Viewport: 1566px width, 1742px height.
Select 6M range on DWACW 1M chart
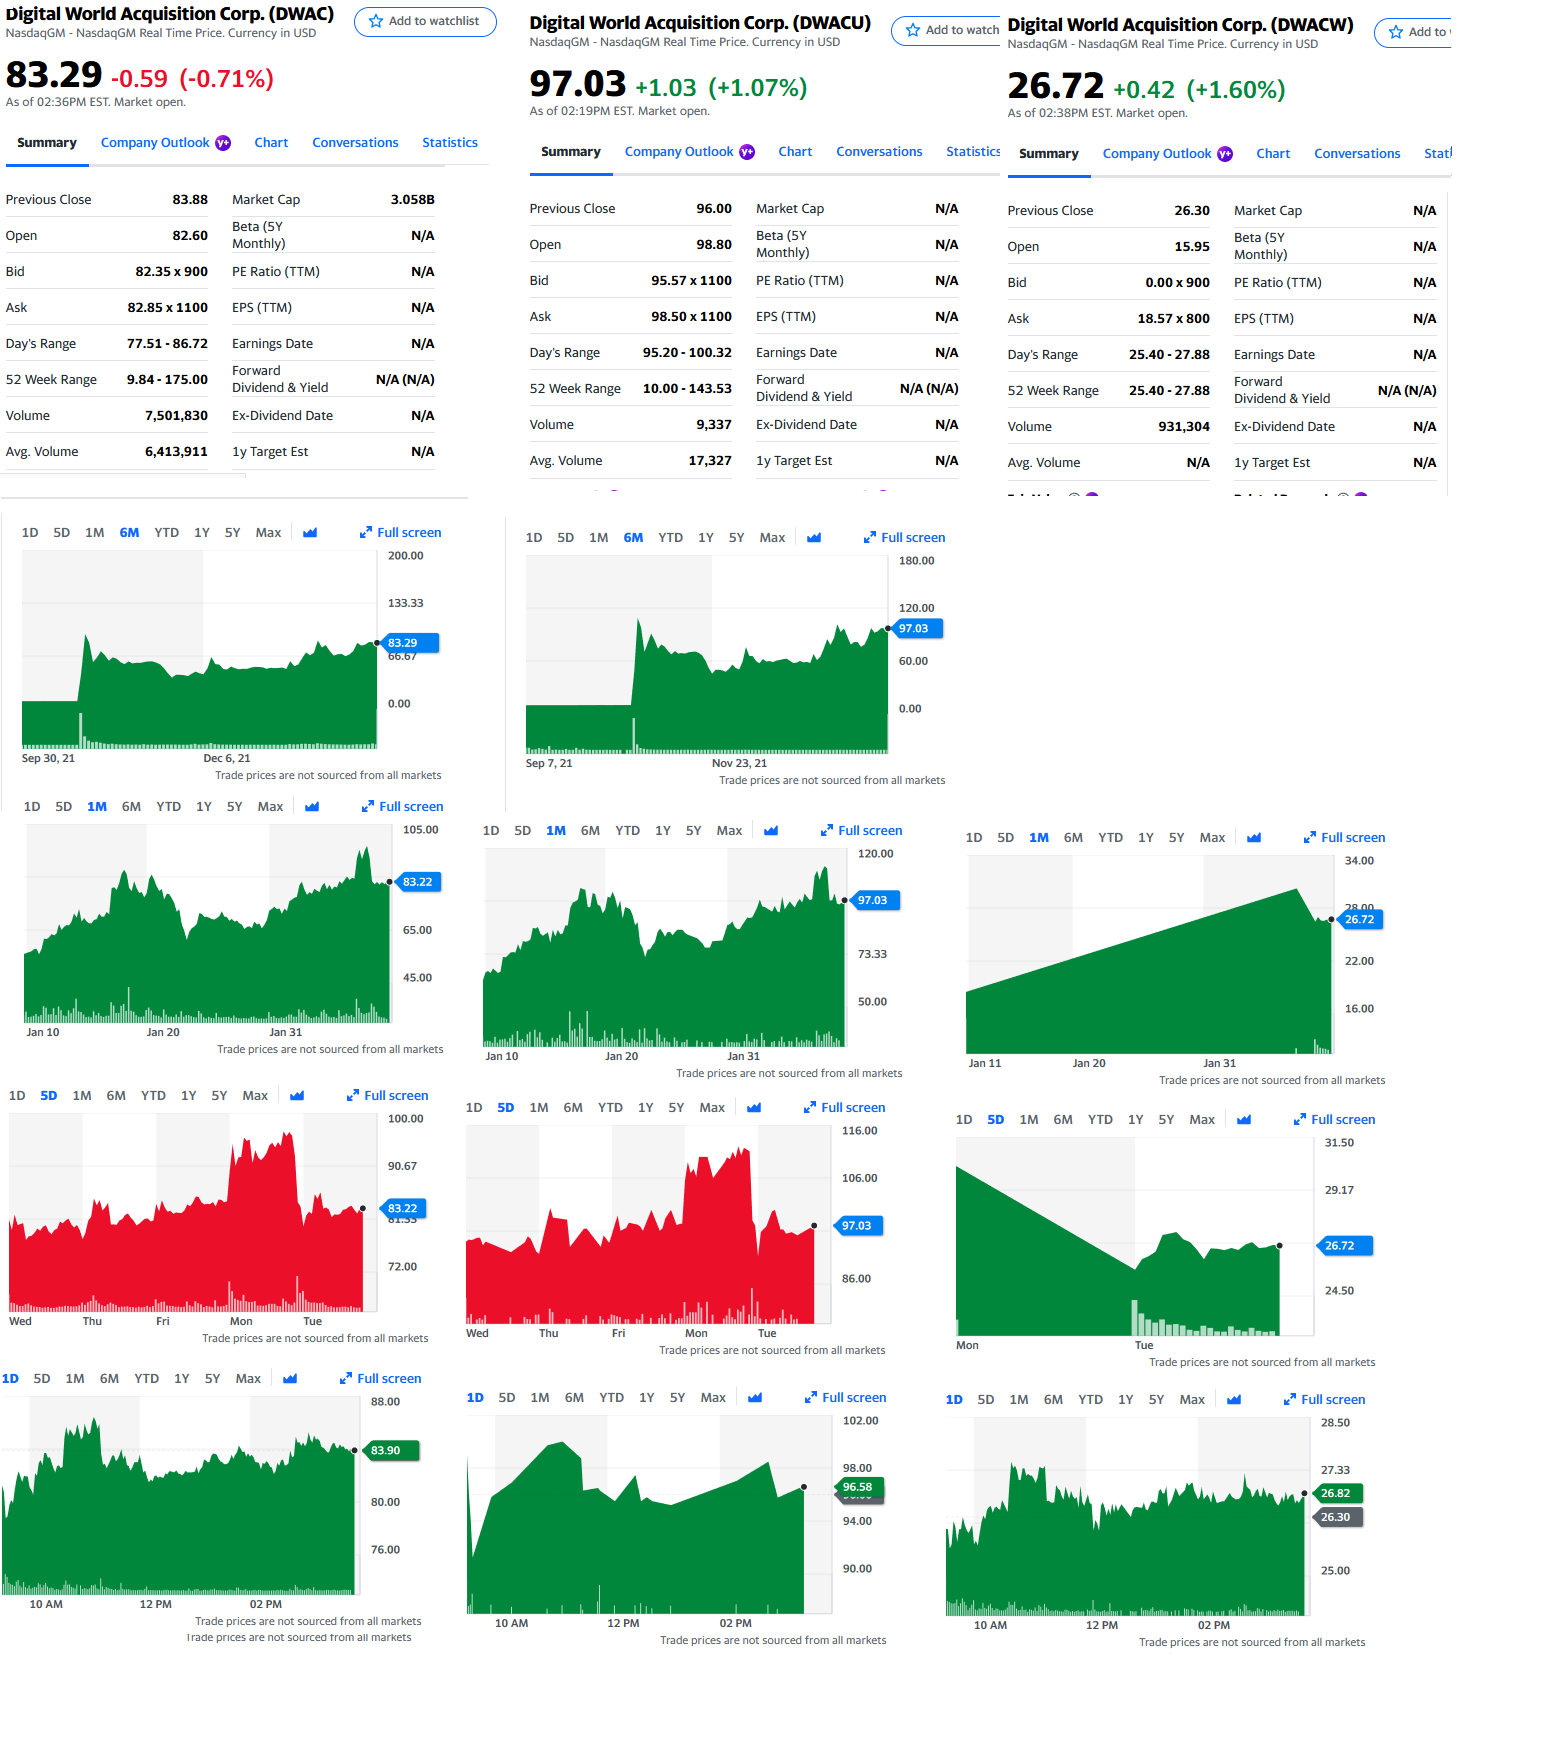tap(1073, 838)
